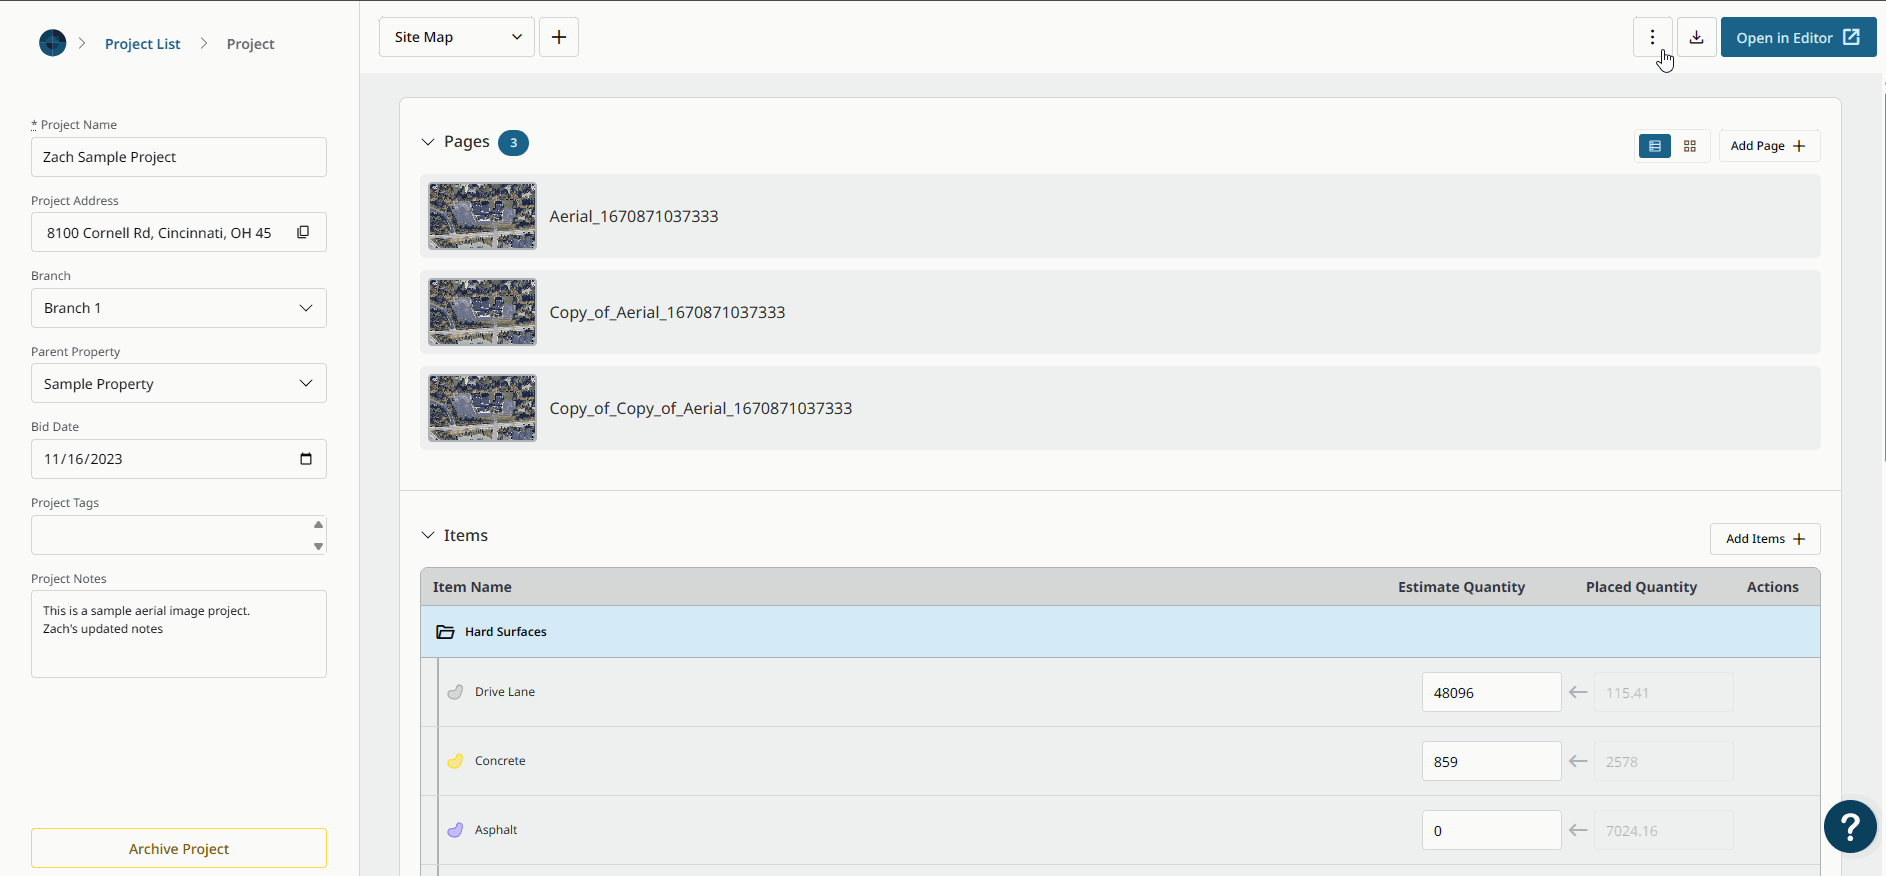This screenshot has width=1886, height=876.
Task: Copy placed quantity arrow for Asphalt
Action: pos(1578,830)
